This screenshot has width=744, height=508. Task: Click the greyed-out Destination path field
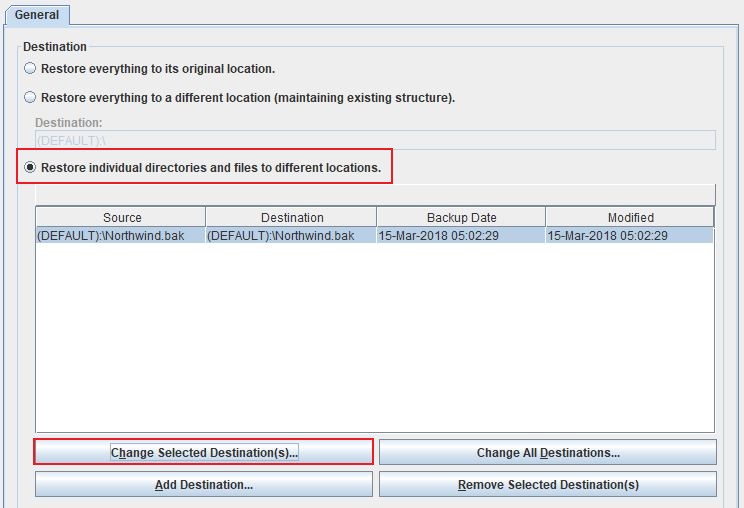click(x=375, y=140)
